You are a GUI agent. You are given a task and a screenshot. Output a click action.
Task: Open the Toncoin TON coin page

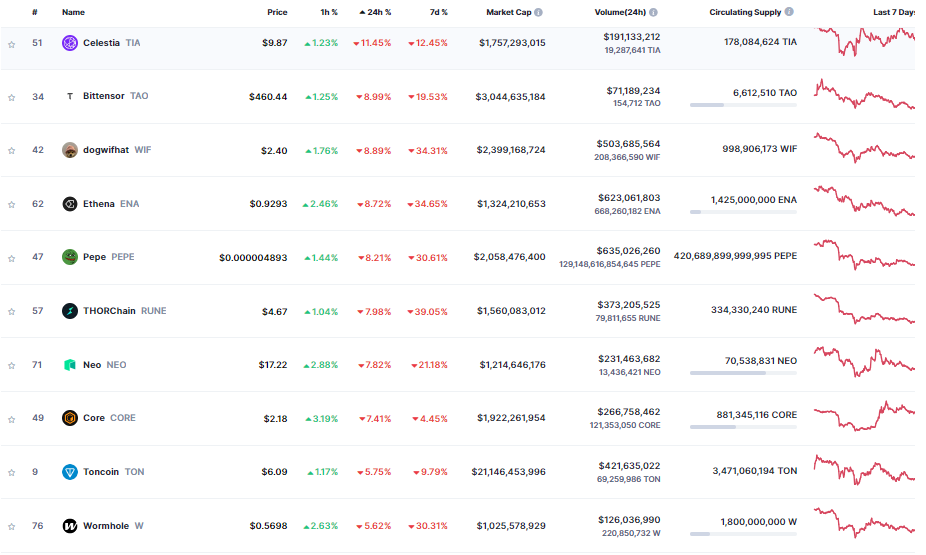coord(113,472)
